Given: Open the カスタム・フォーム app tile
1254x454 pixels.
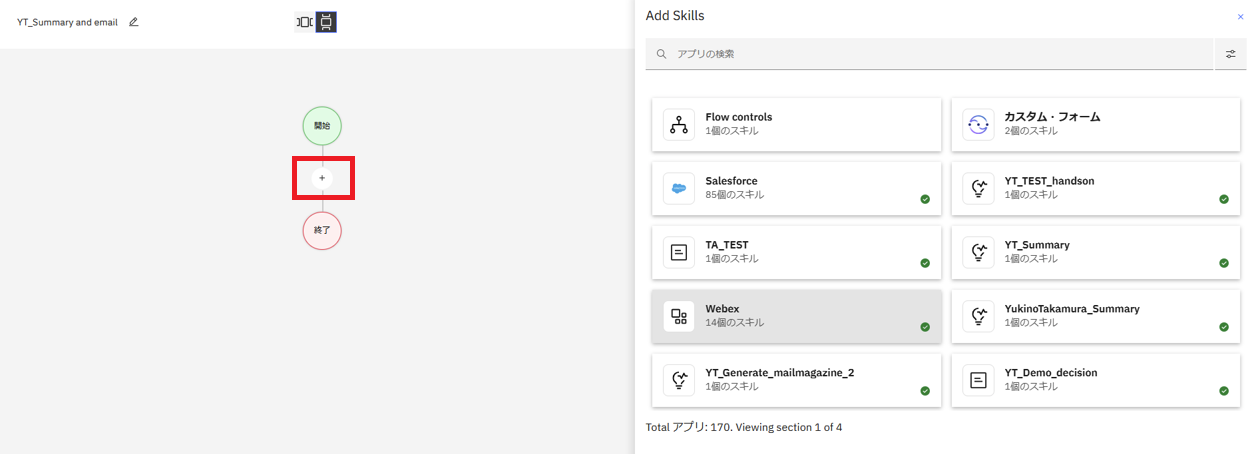Looking at the screenshot, I should pyautogui.click(x=1095, y=124).
